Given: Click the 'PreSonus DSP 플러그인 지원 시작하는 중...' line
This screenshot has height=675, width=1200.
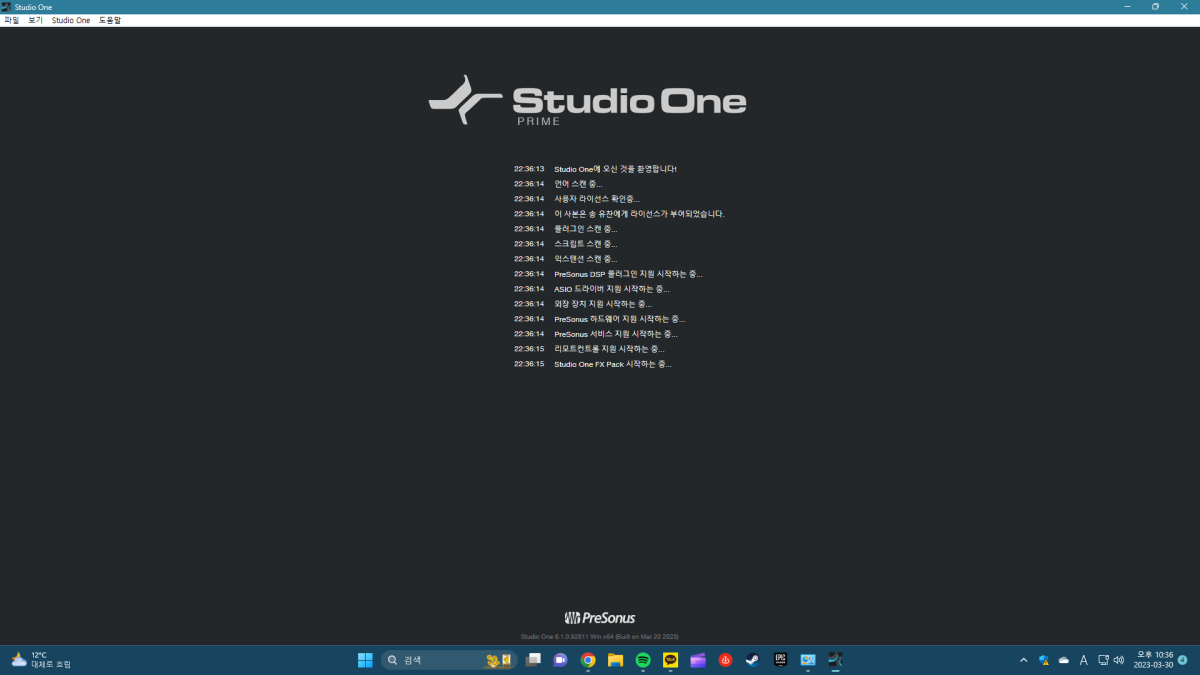Looking at the screenshot, I should (628, 274).
